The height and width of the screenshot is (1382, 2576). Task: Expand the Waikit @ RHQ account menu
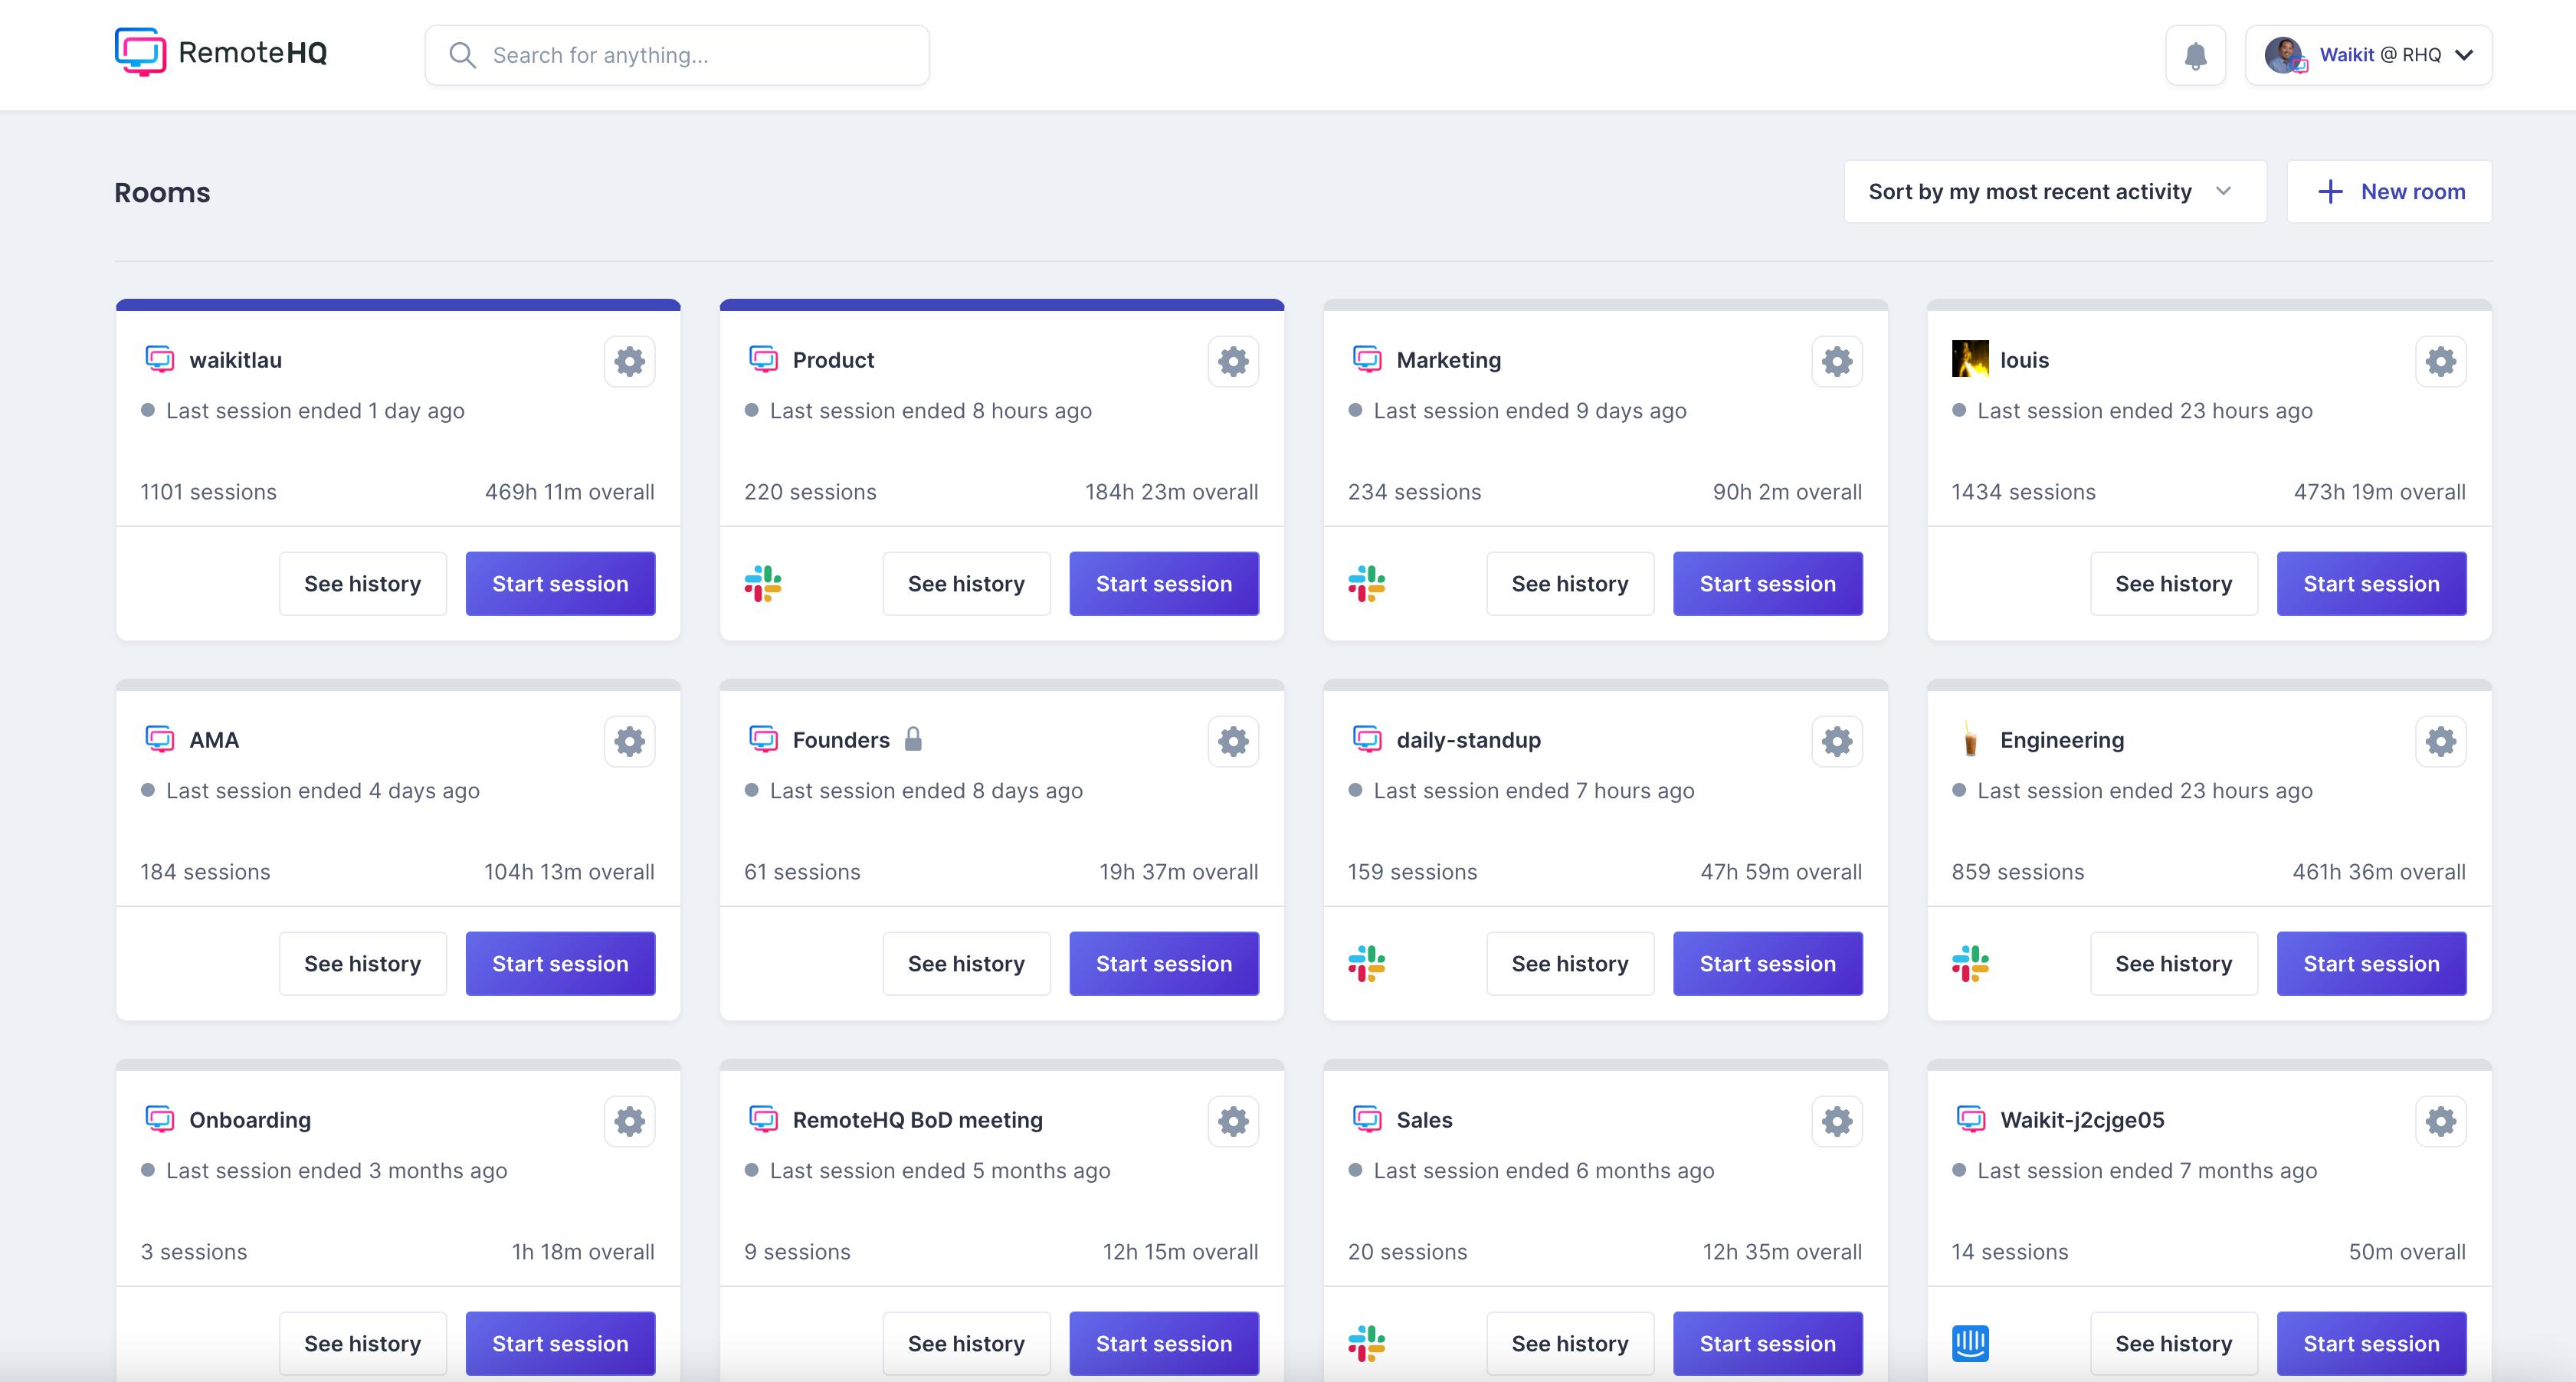2369,55
